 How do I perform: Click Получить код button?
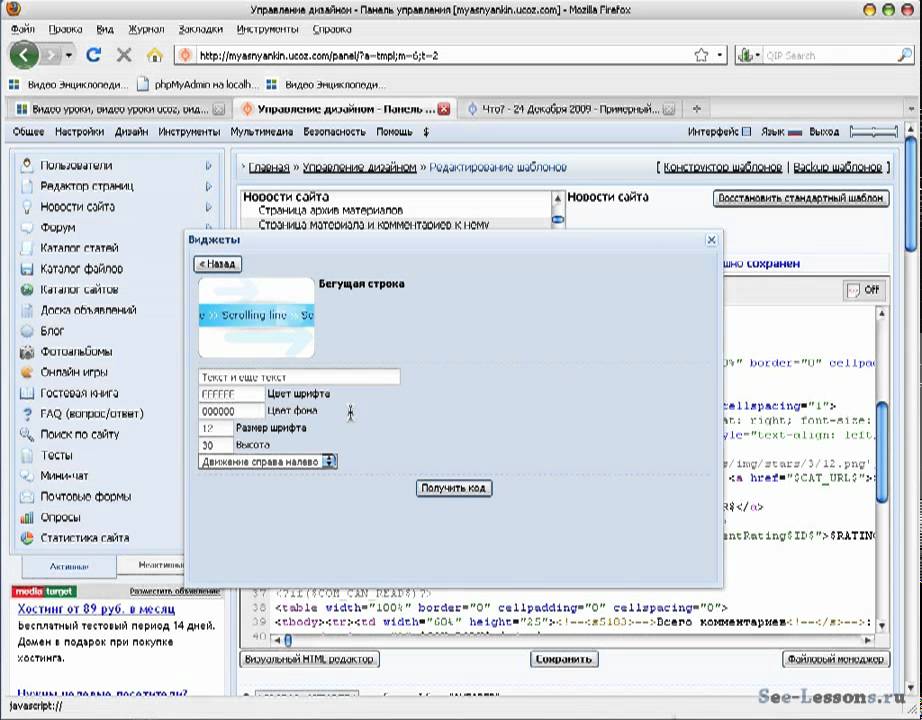453,488
